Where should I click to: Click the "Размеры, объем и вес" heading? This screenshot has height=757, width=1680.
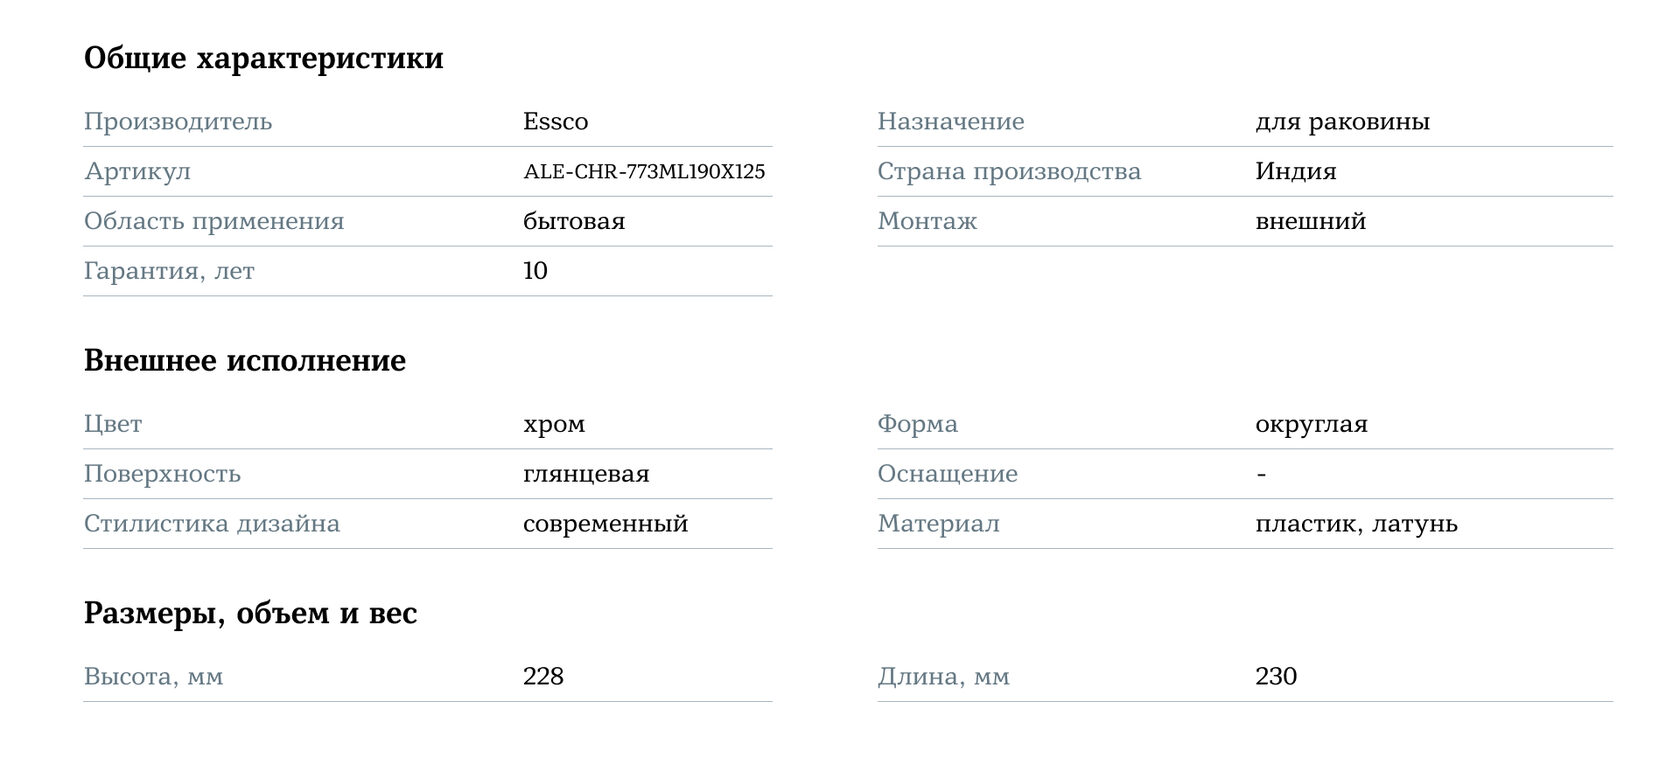[250, 613]
